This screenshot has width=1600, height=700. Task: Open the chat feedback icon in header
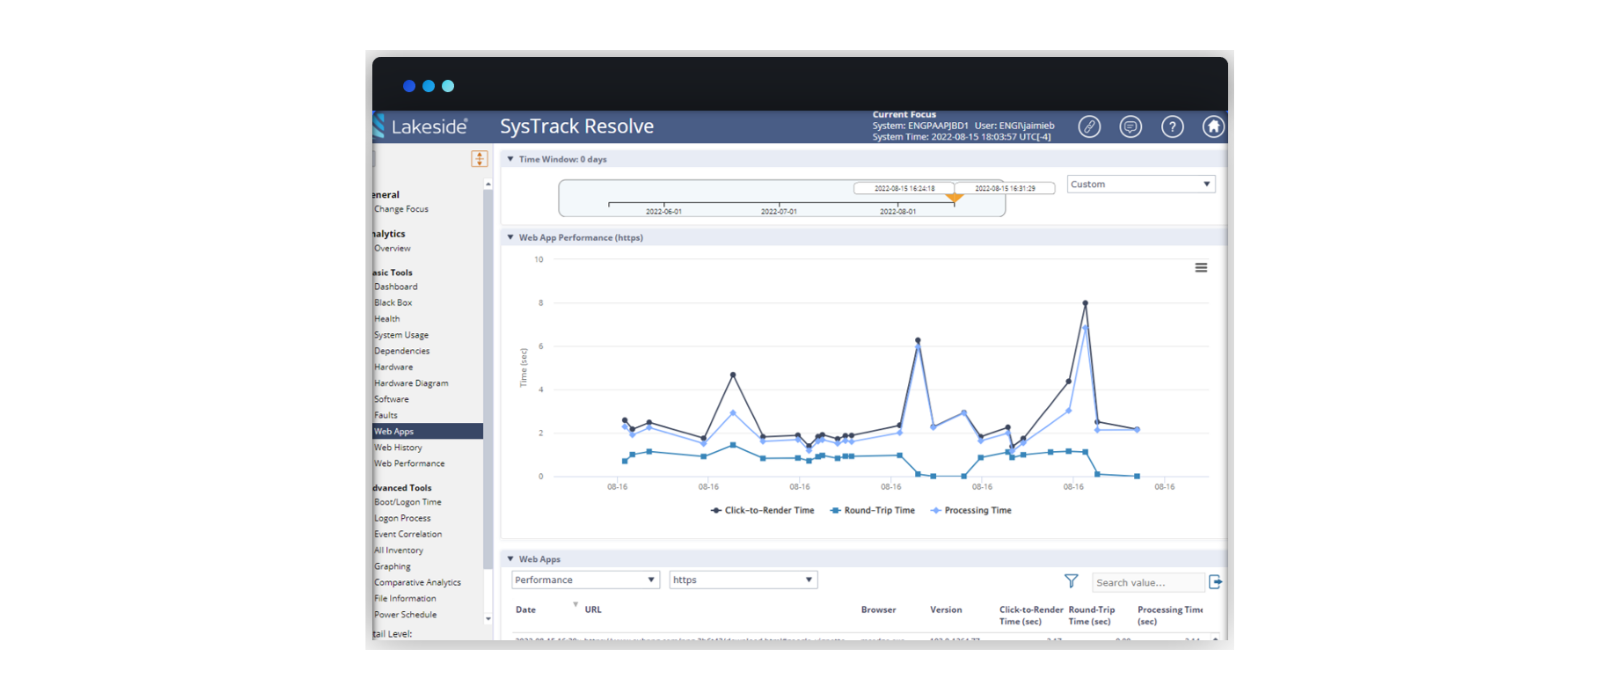(x=1130, y=127)
